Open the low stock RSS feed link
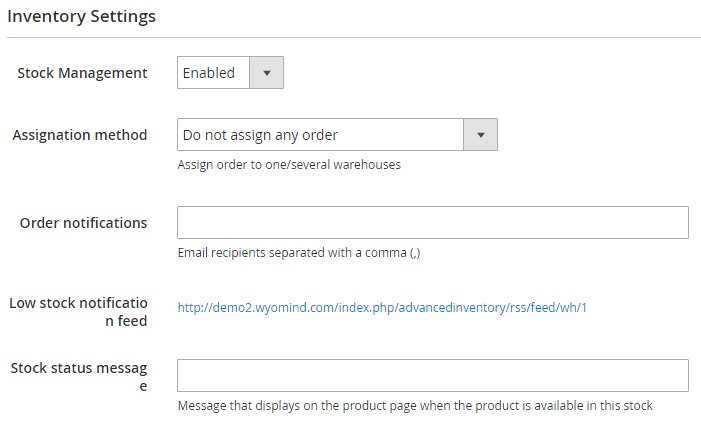Screen dimensions: 701x423 [x=382, y=308]
